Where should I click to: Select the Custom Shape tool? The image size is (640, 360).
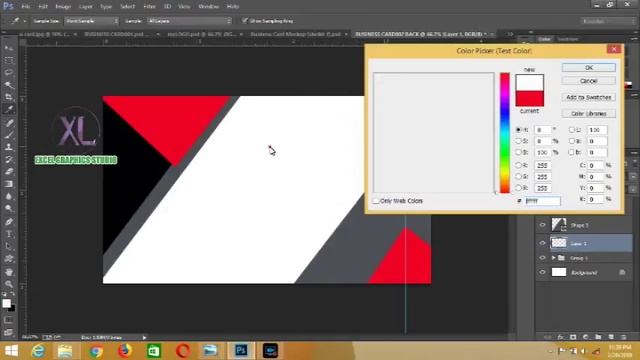point(9,258)
